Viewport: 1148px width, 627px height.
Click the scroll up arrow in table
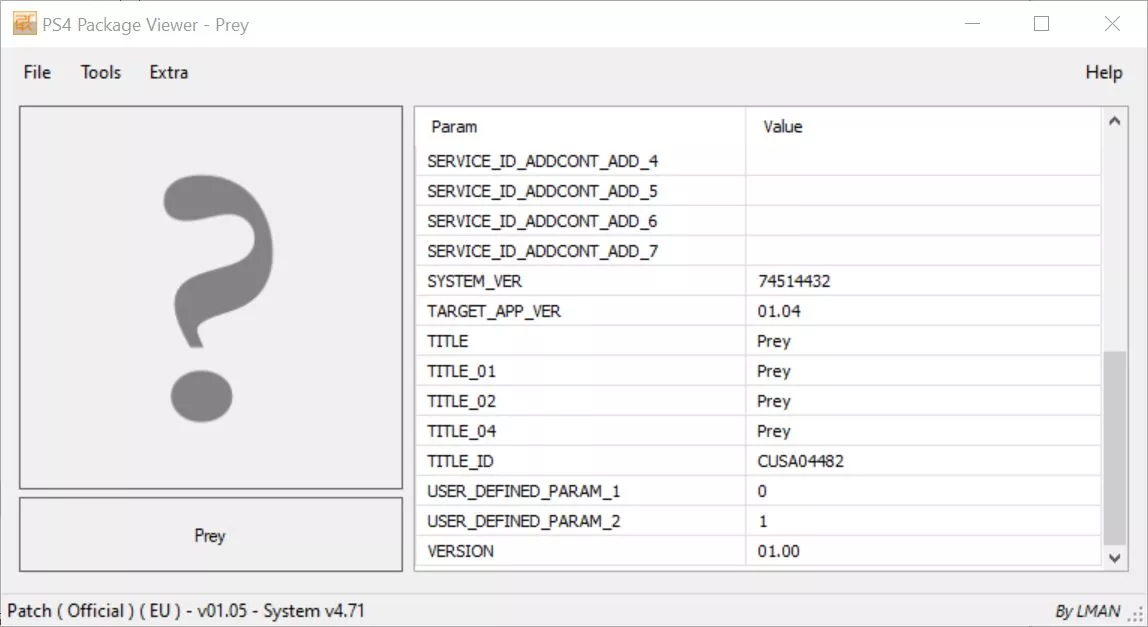point(1115,122)
